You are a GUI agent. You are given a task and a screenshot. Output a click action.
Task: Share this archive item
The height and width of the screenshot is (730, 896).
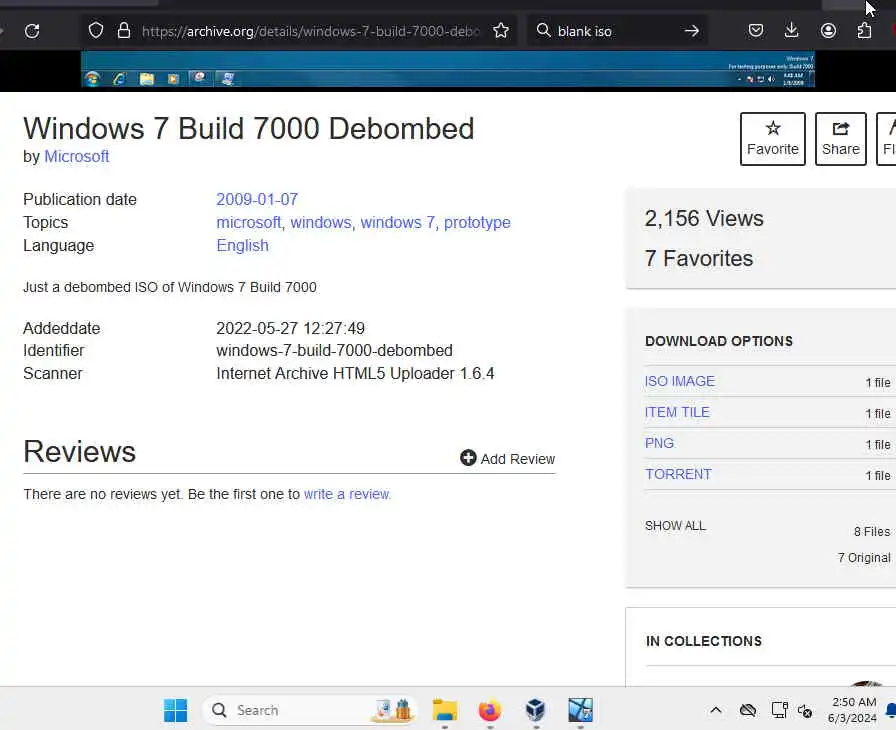tap(841, 139)
